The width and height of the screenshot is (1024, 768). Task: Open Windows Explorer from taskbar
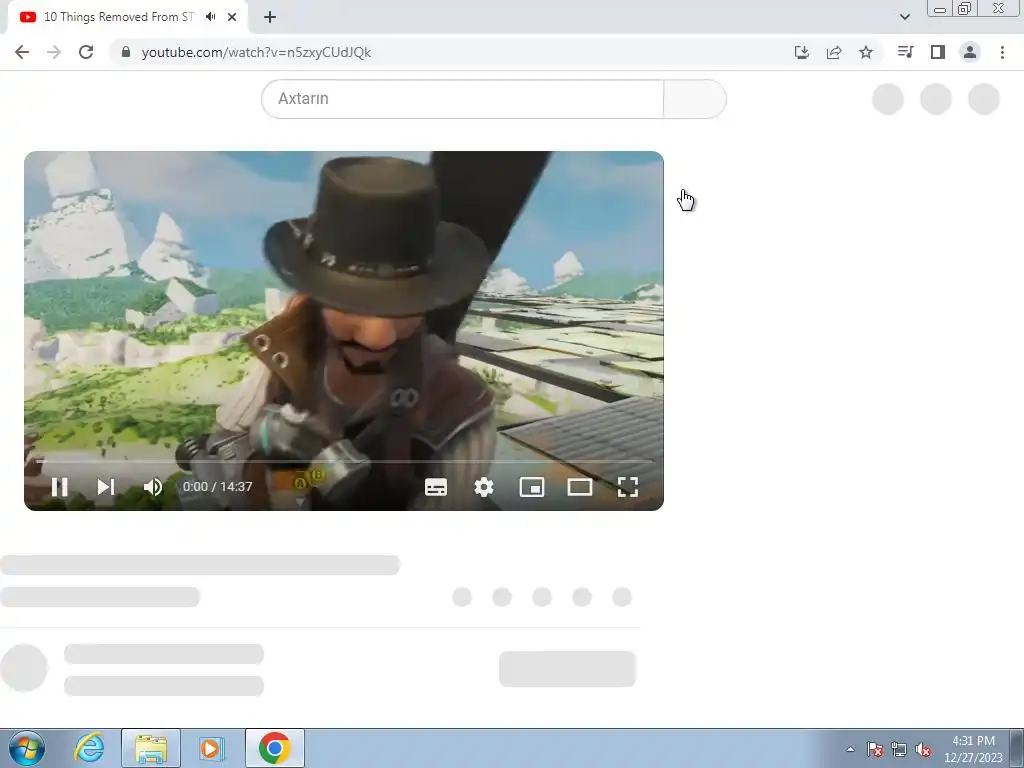click(x=151, y=748)
